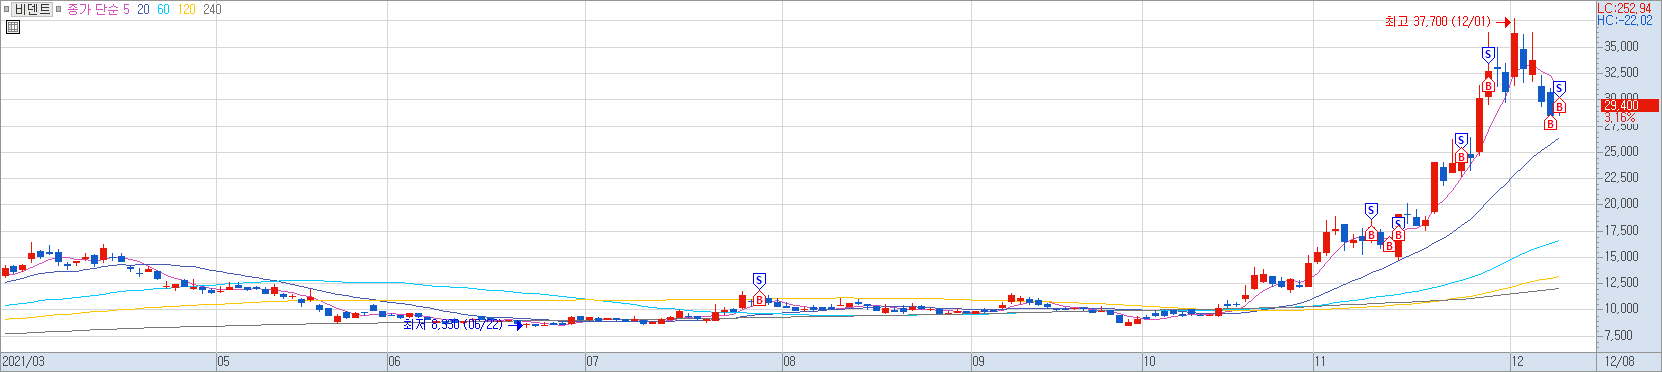The width and height of the screenshot is (1662, 372).
Task: Toggle the small box before 비덴트
Action: point(7,9)
